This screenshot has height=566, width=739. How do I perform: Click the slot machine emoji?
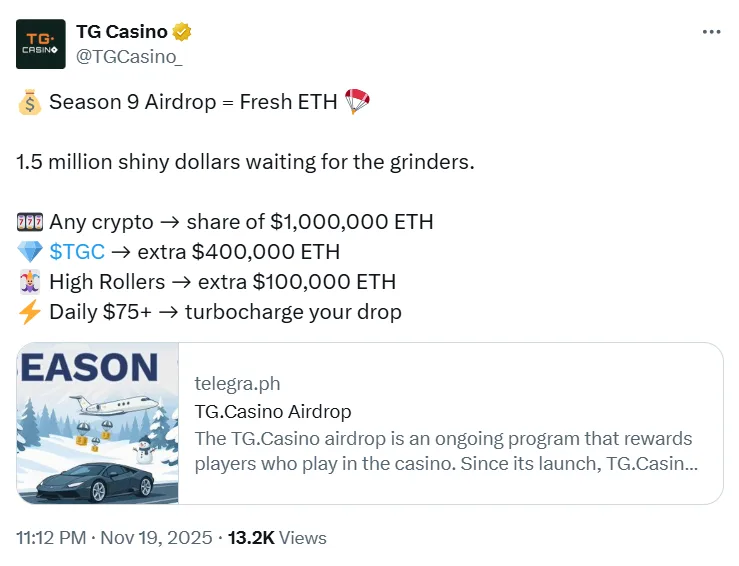[29, 221]
